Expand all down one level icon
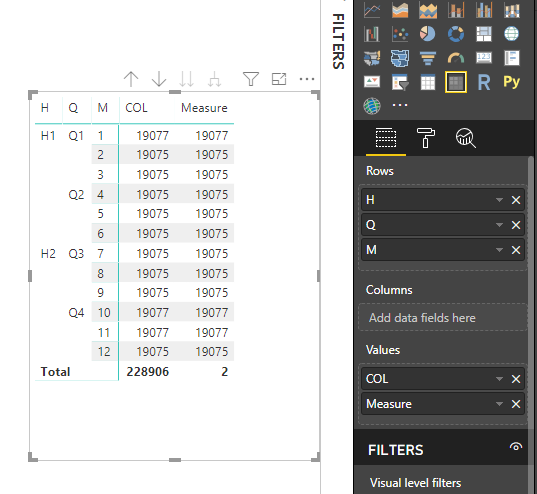Viewport: 537px width, 494px height. click(x=215, y=79)
